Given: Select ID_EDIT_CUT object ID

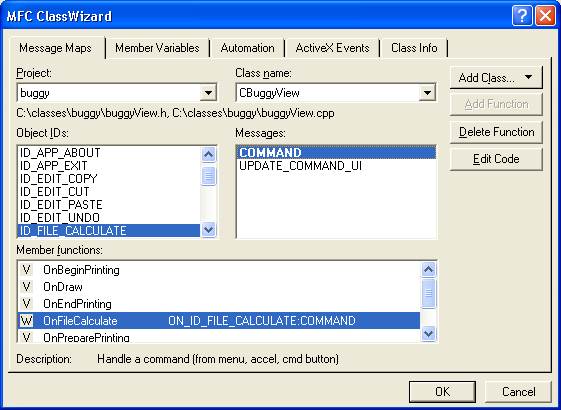Looking at the screenshot, I should pos(109,192).
